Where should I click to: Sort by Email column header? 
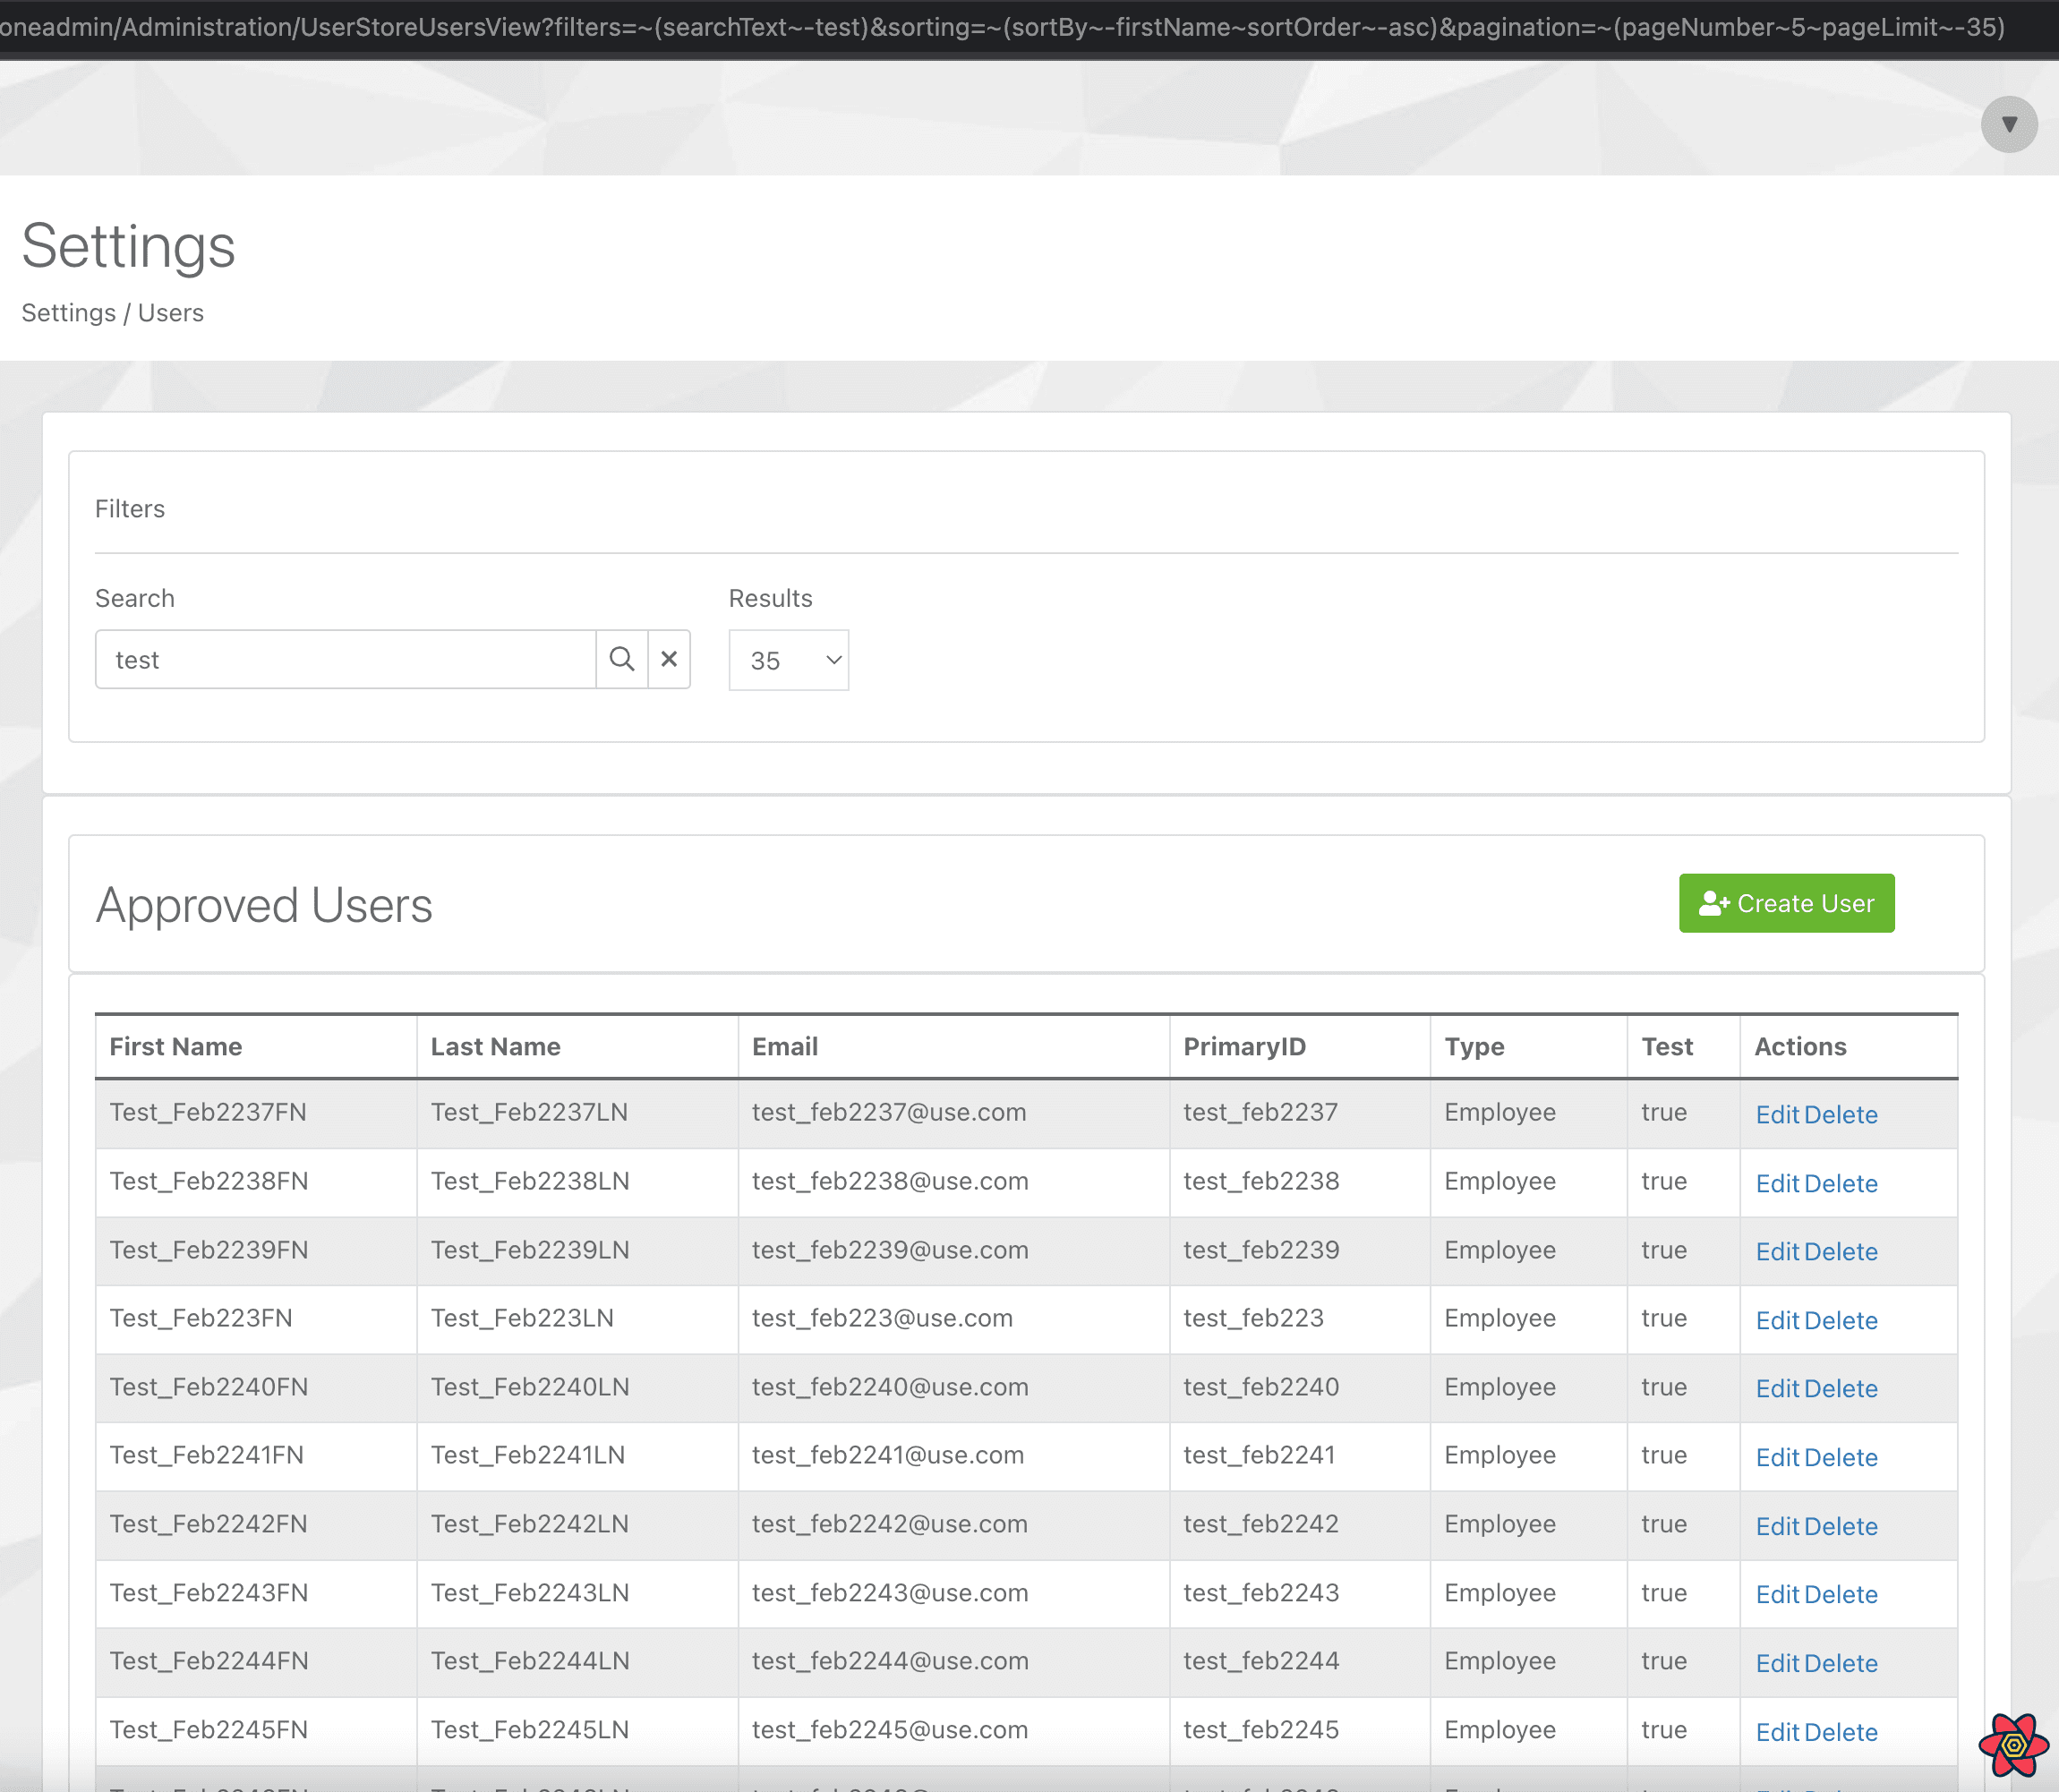coord(785,1046)
